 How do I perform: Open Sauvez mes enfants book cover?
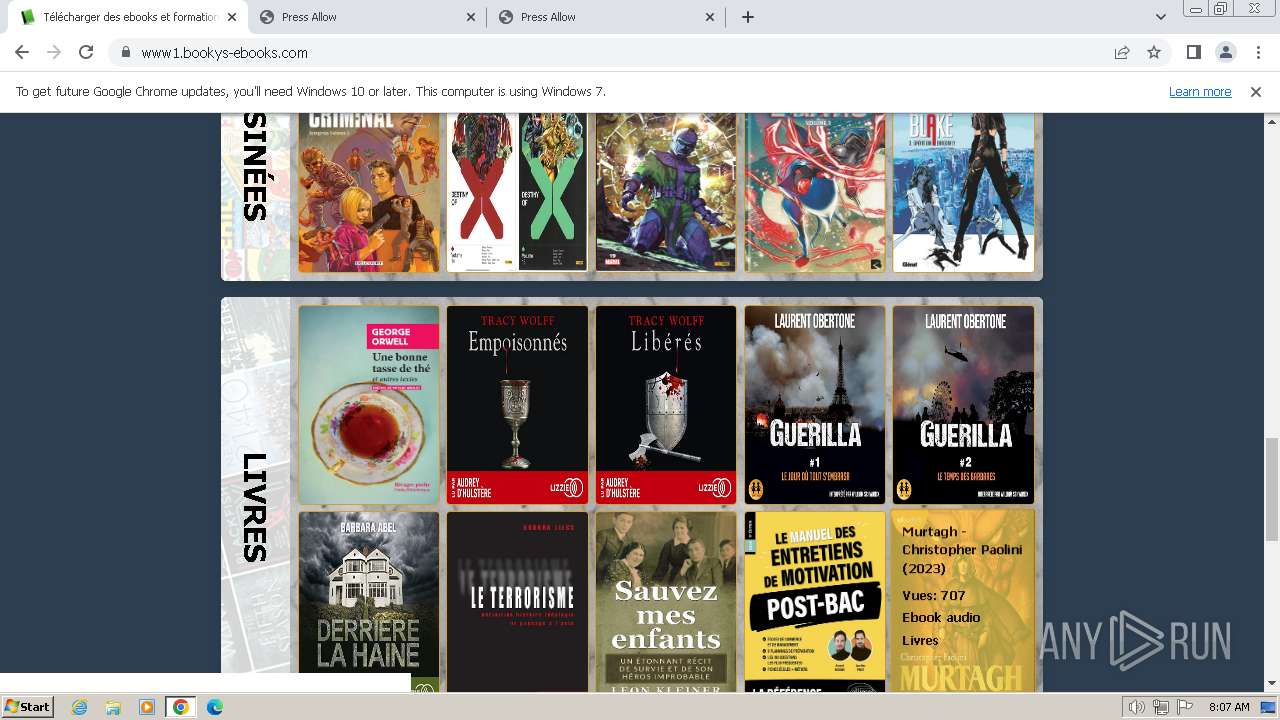pos(666,602)
